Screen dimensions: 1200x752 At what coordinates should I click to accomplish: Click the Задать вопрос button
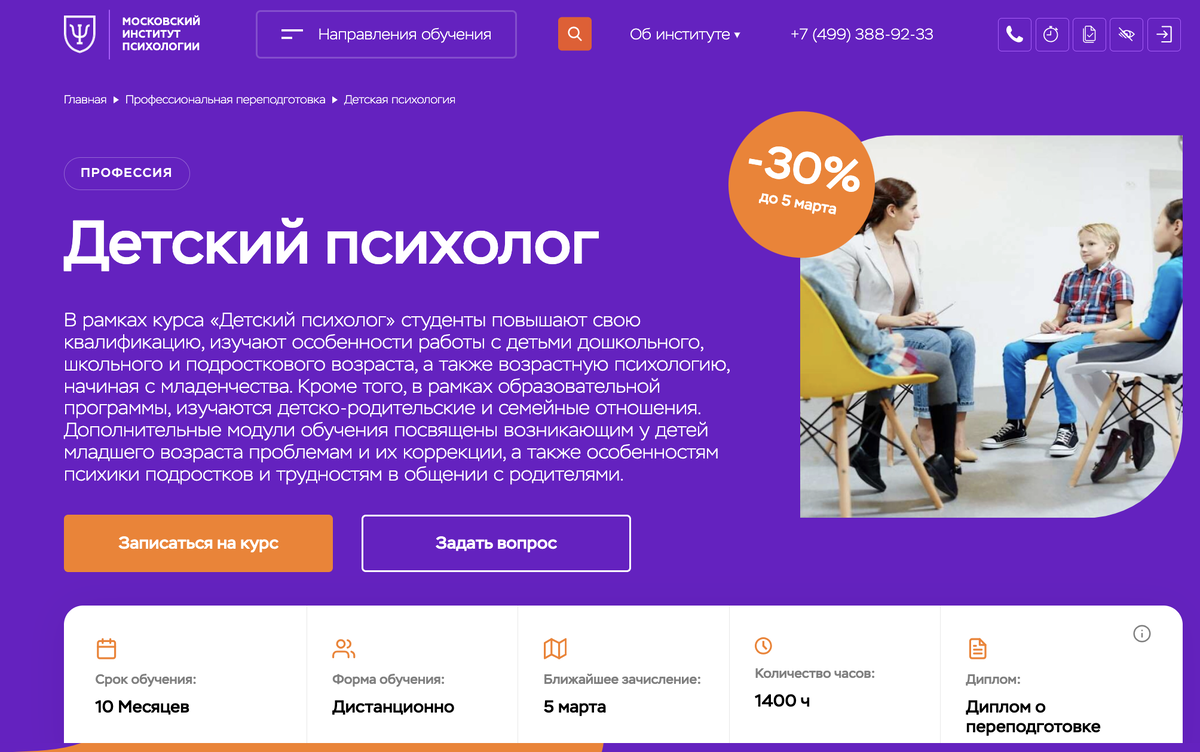496,543
